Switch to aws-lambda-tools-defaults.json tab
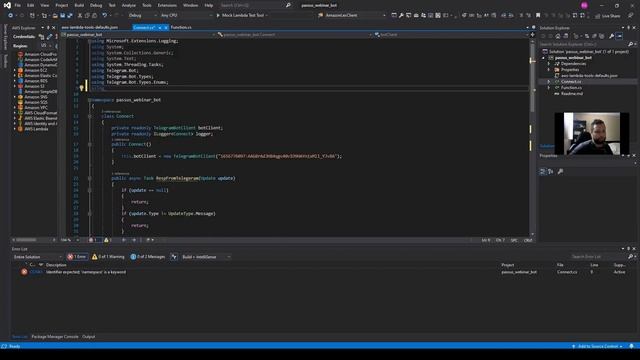 [89, 27]
